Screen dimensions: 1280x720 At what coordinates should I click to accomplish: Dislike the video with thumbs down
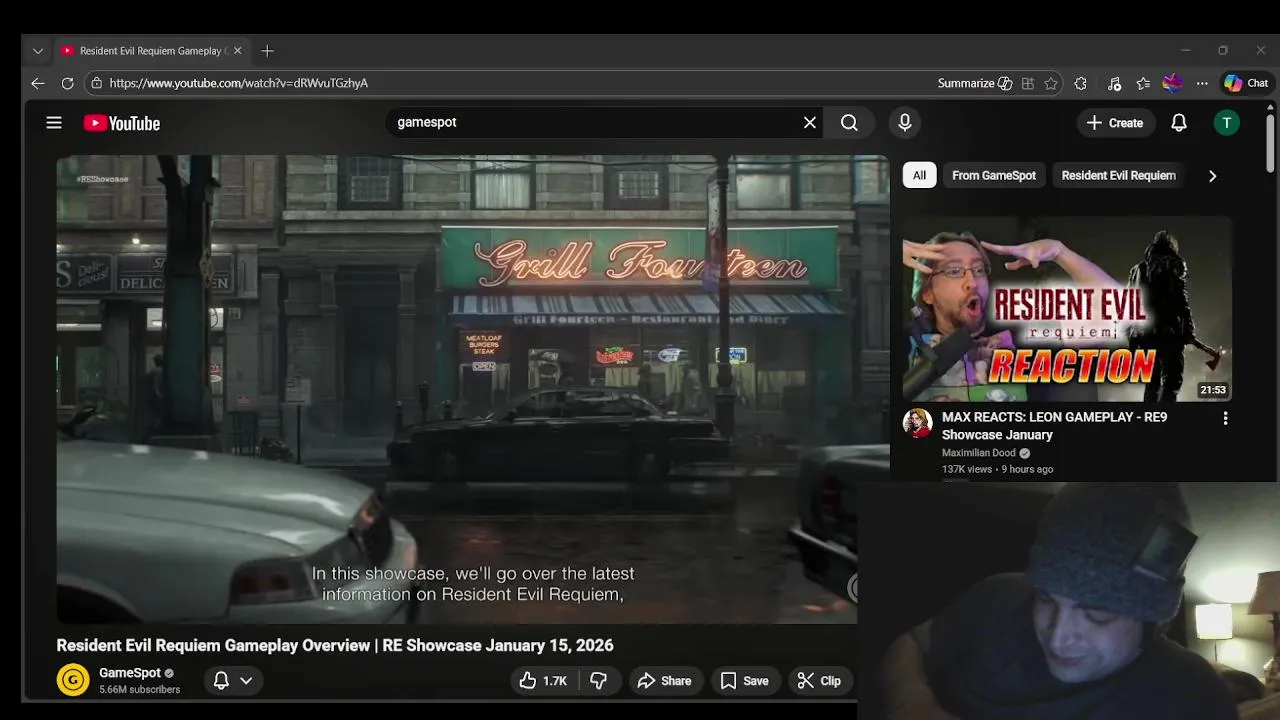(599, 680)
